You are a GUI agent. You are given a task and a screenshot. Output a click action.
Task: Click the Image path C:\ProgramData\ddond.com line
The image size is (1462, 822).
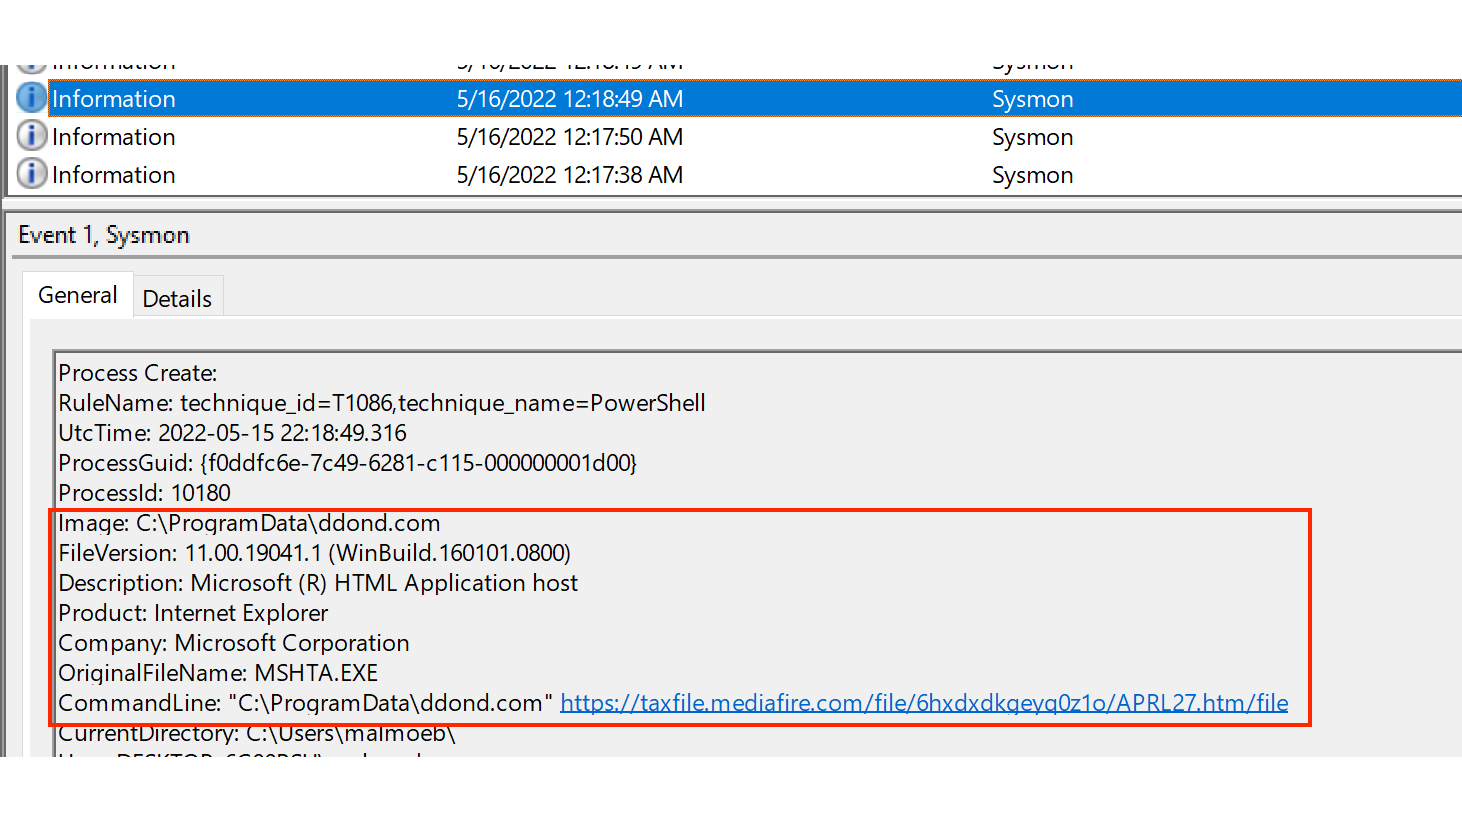coord(248,522)
